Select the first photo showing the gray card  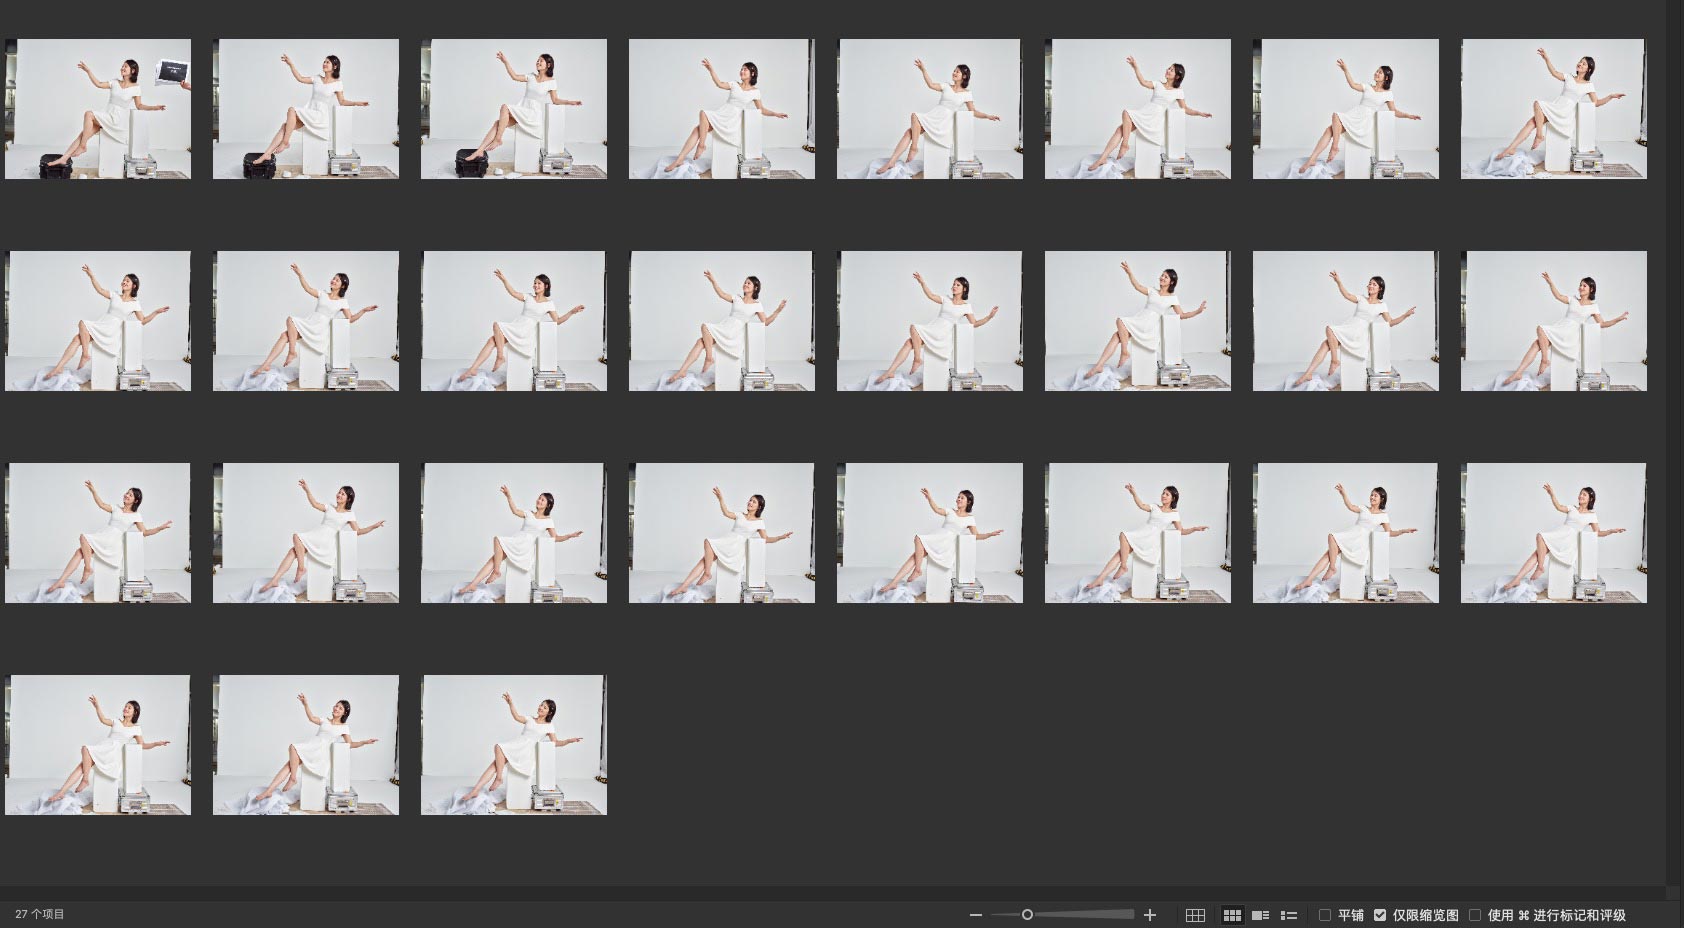tap(98, 109)
